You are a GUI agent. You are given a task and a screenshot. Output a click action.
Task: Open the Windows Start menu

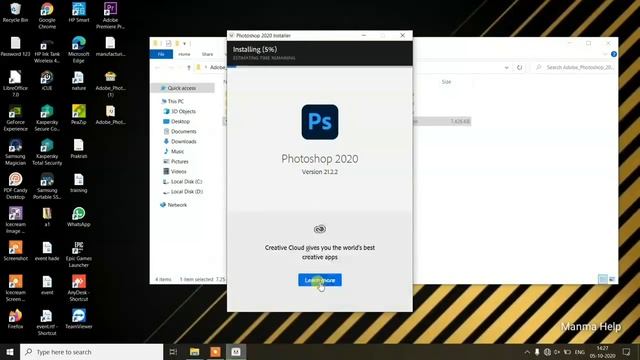[x=10, y=352]
